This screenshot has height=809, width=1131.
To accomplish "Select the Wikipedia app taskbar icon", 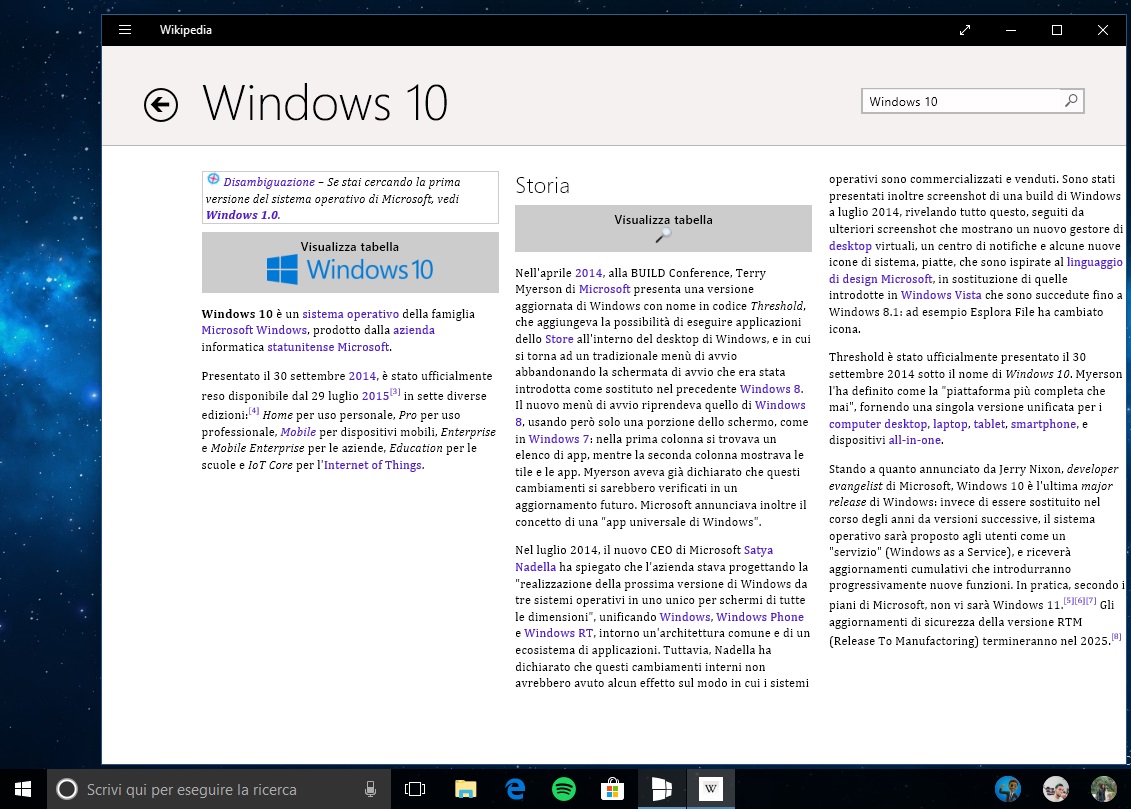I will pos(710,790).
